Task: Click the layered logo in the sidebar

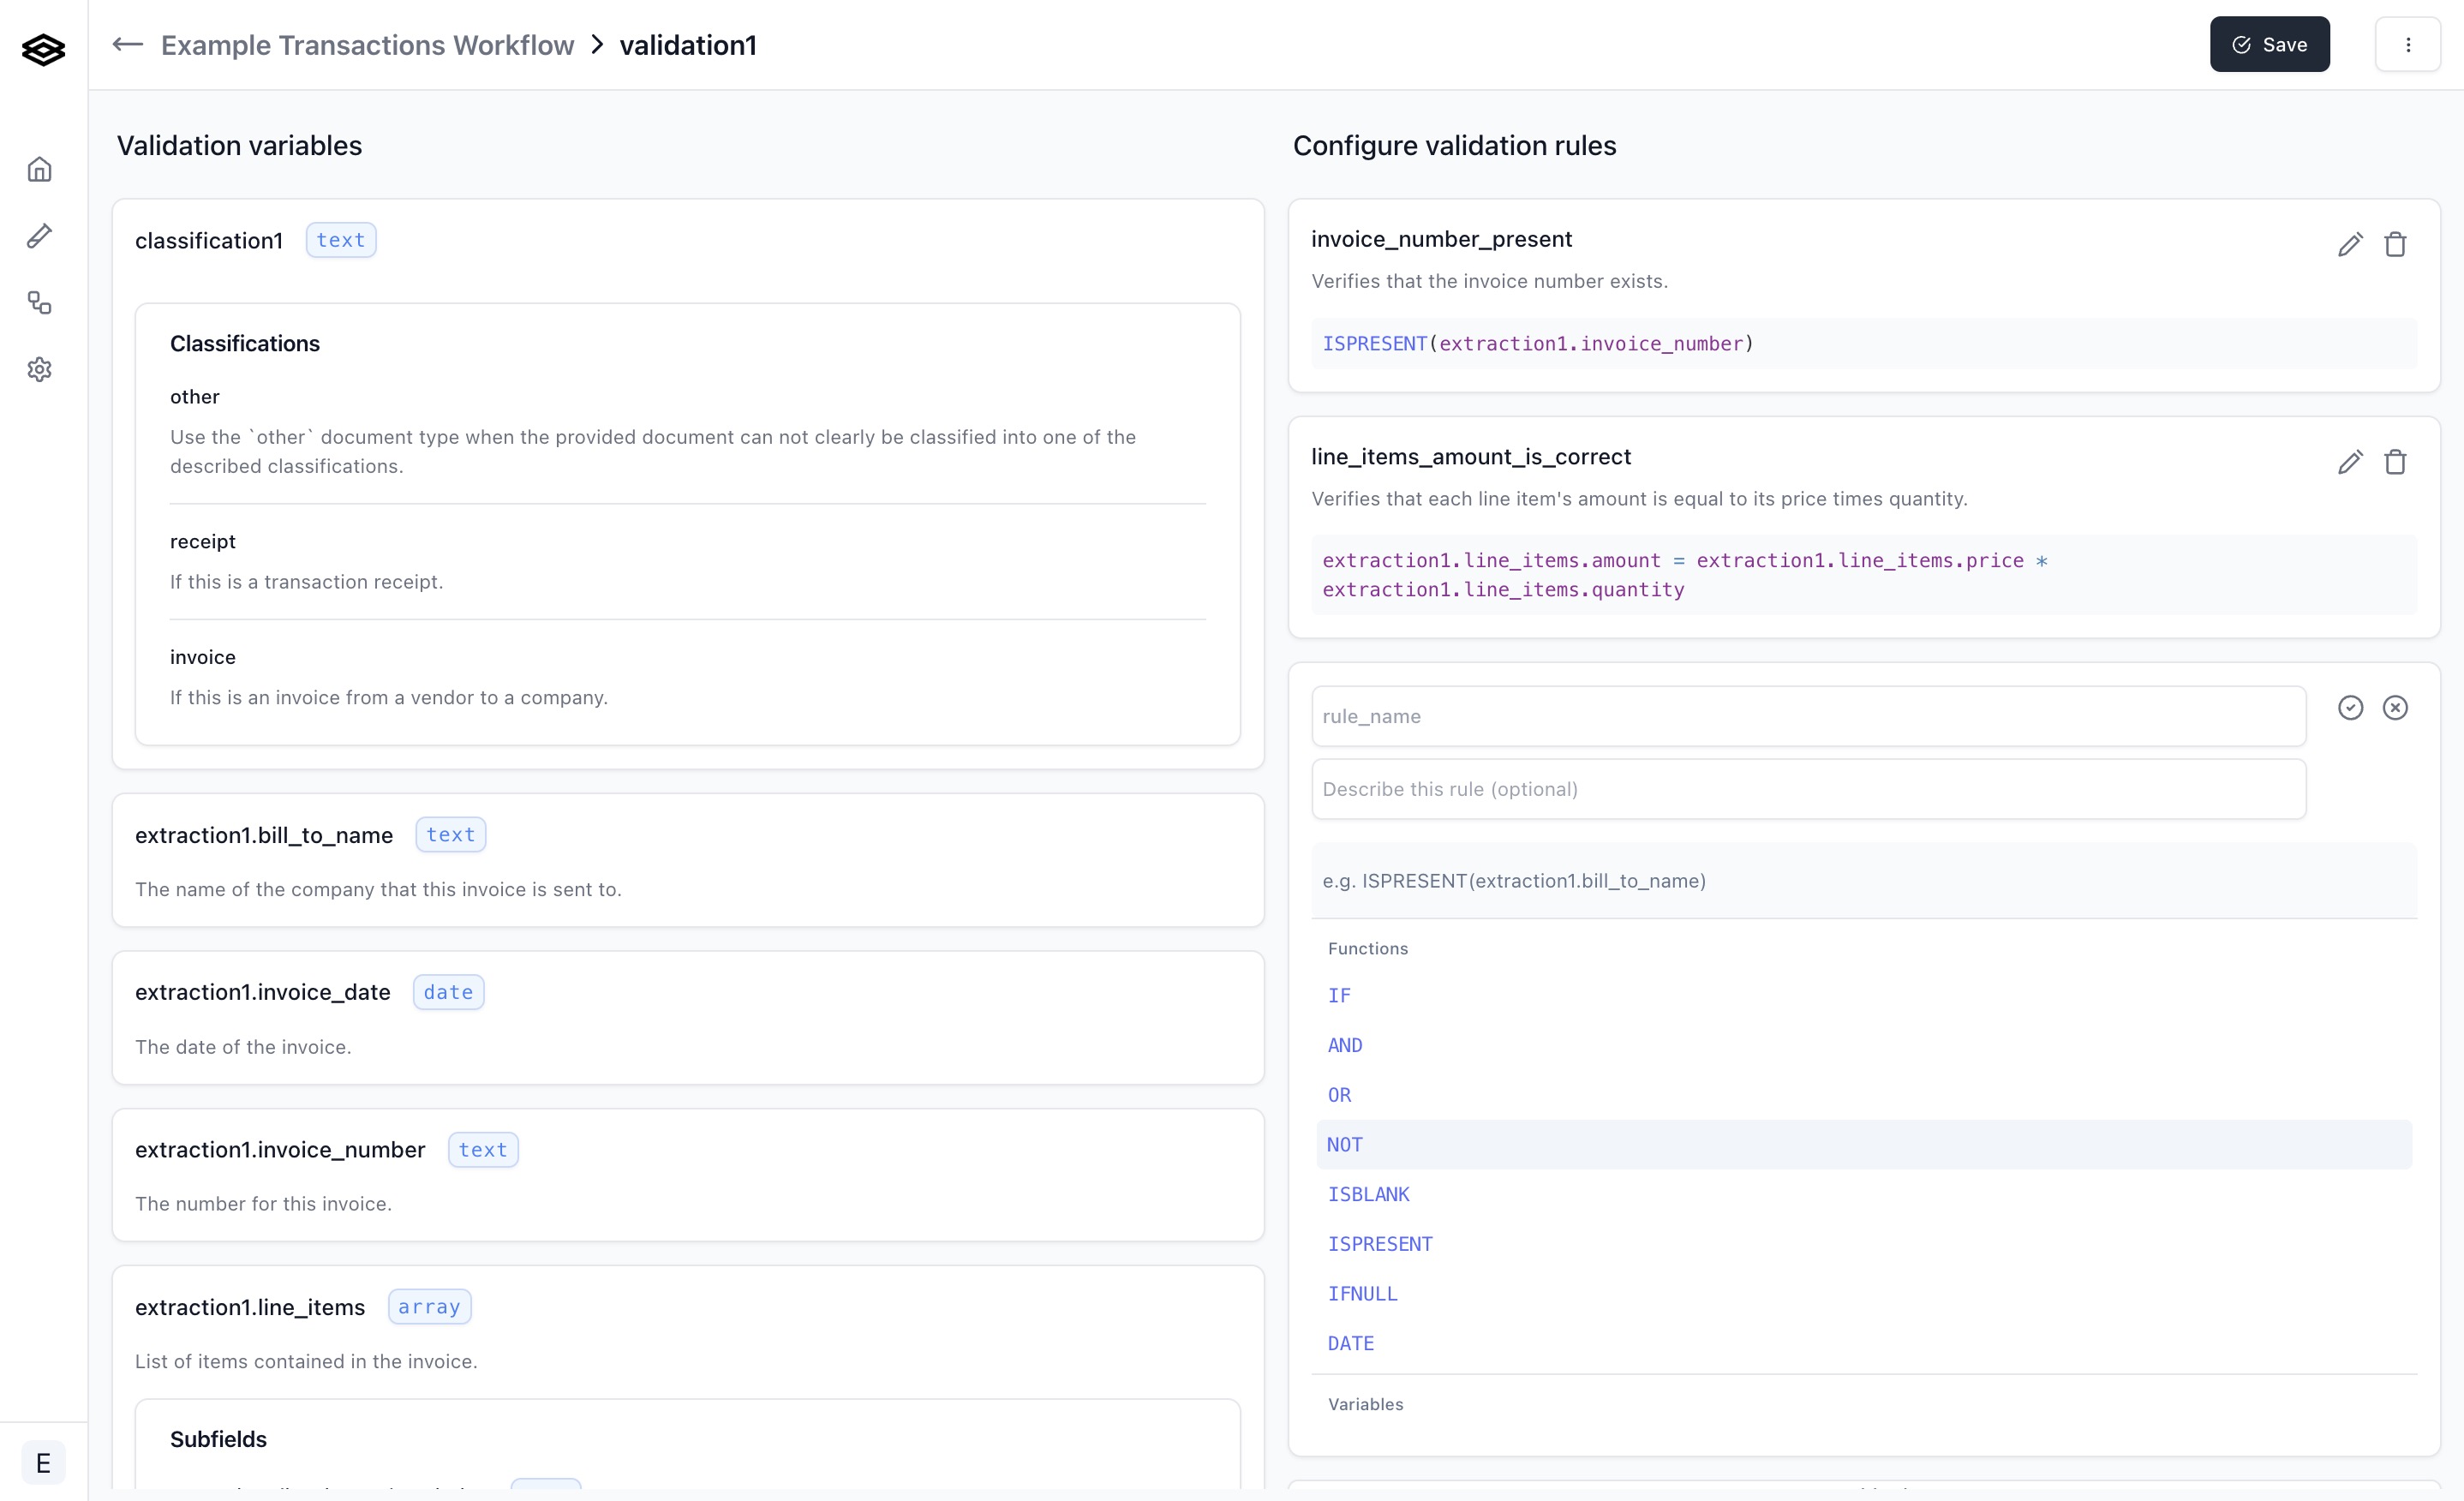Action: pos(43,49)
